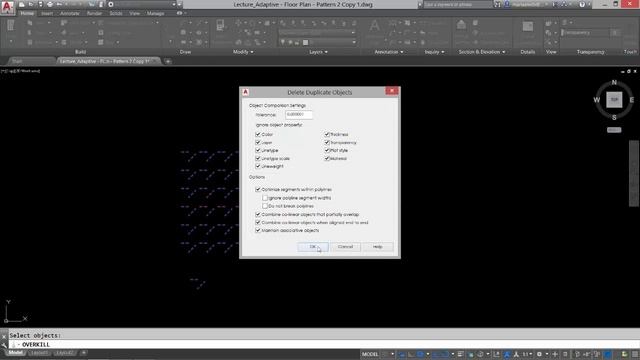Click the W compass letter on ViewCube

[597, 100]
